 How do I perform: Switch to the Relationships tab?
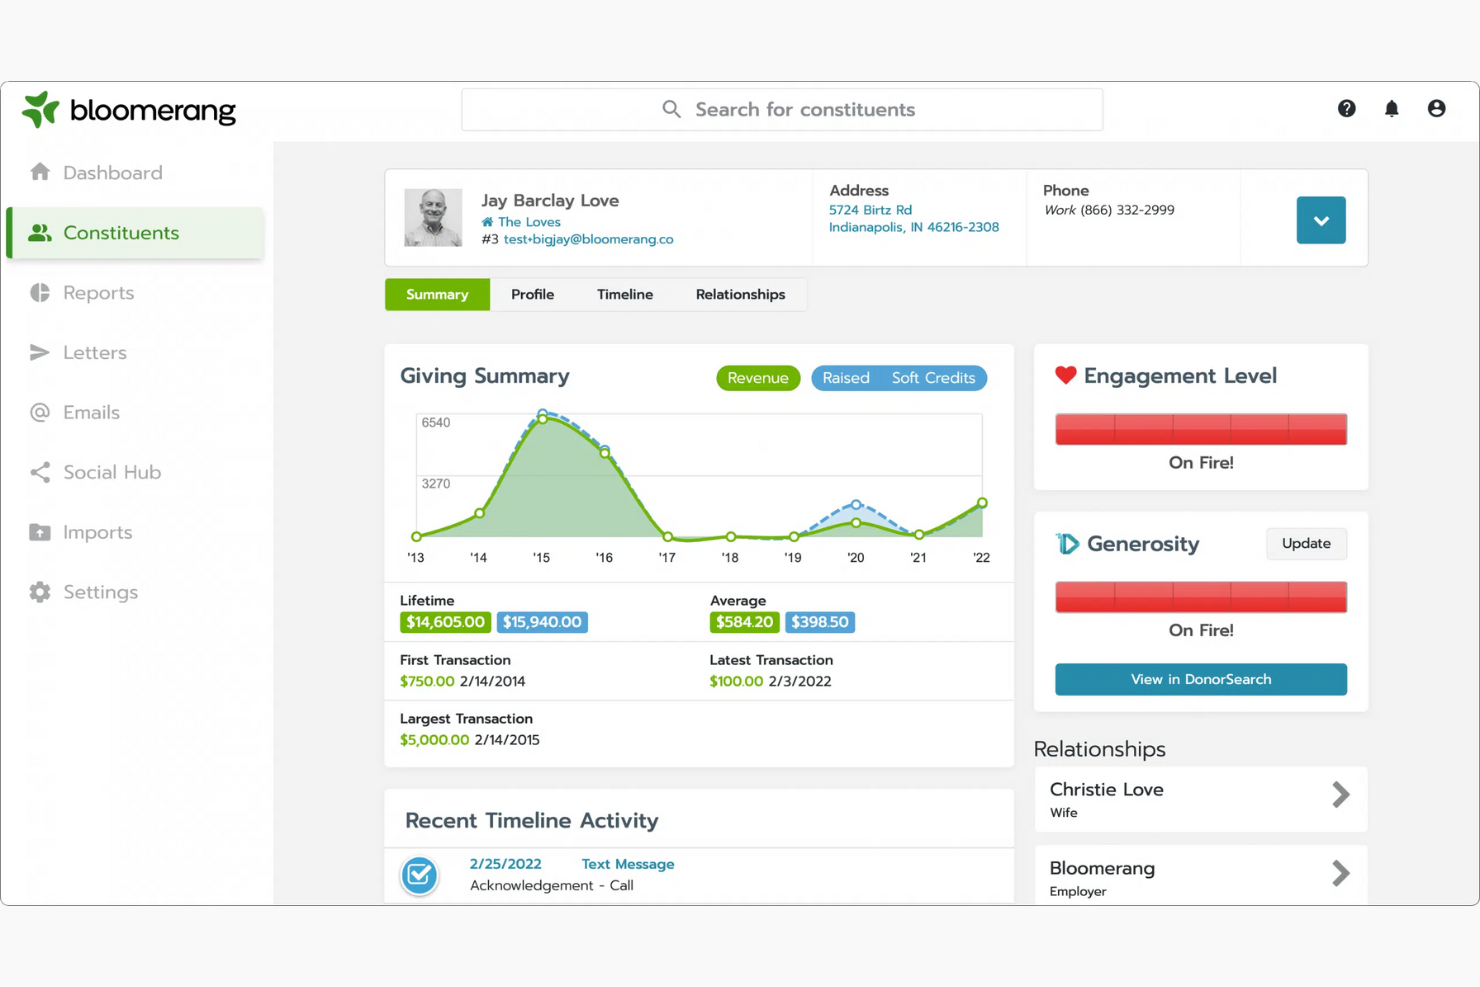[740, 294]
